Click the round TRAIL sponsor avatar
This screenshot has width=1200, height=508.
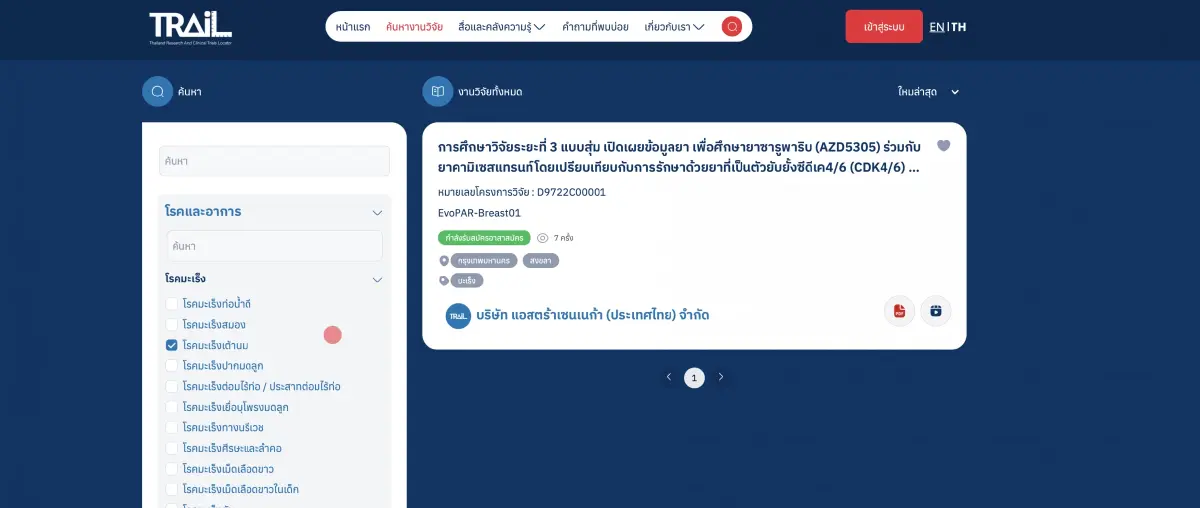pos(458,315)
